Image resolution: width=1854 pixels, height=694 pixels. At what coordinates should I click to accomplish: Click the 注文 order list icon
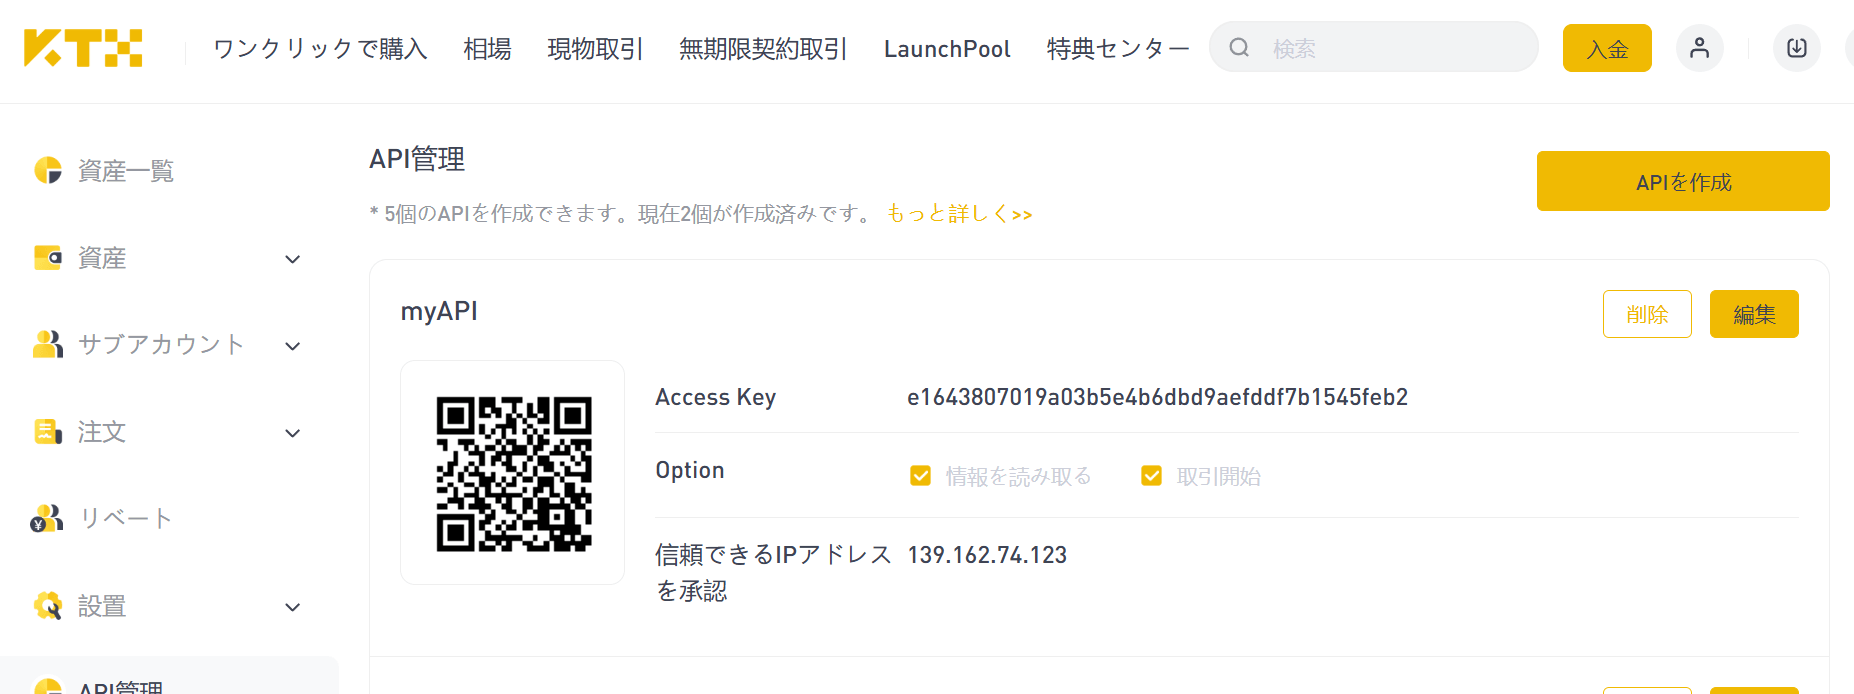tap(48, 432)
